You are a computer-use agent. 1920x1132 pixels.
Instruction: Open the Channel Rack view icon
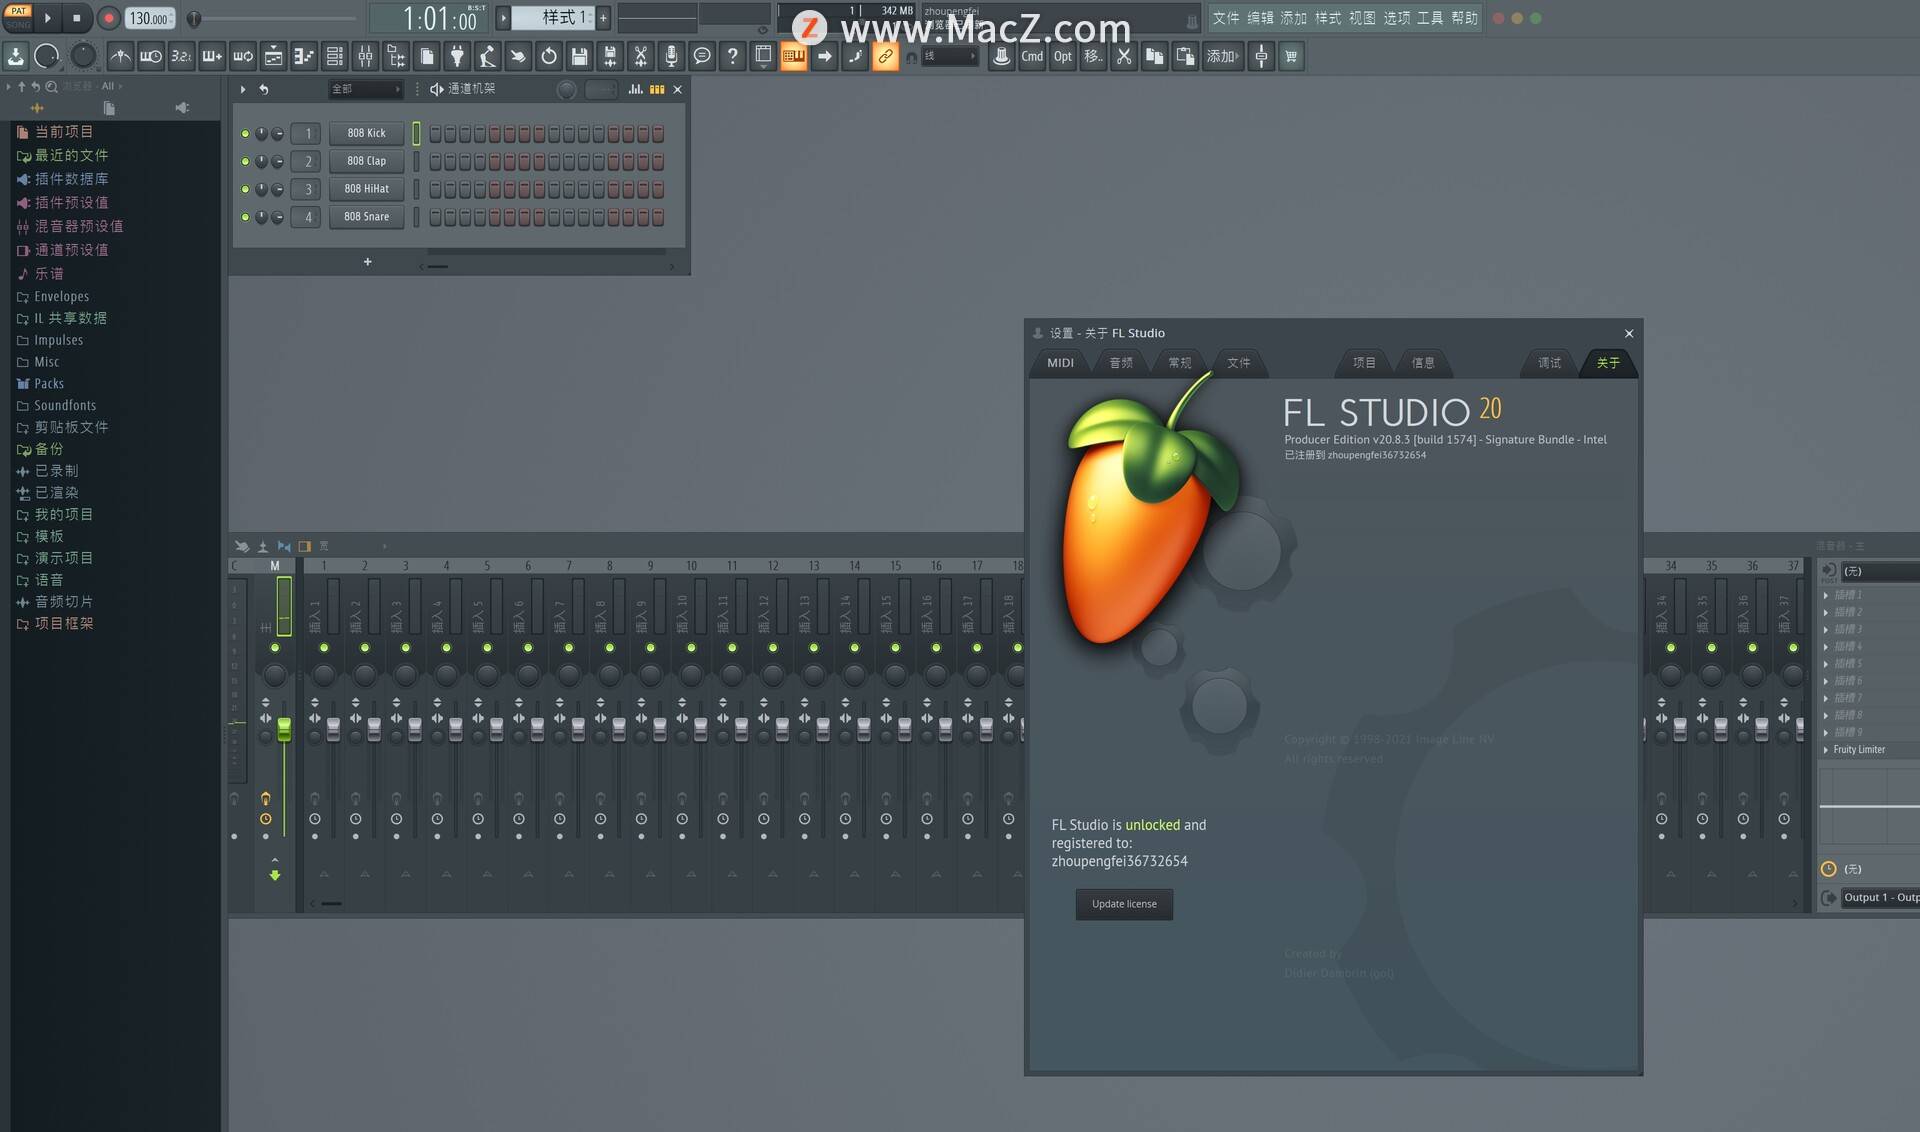click(x=335, y=57)
